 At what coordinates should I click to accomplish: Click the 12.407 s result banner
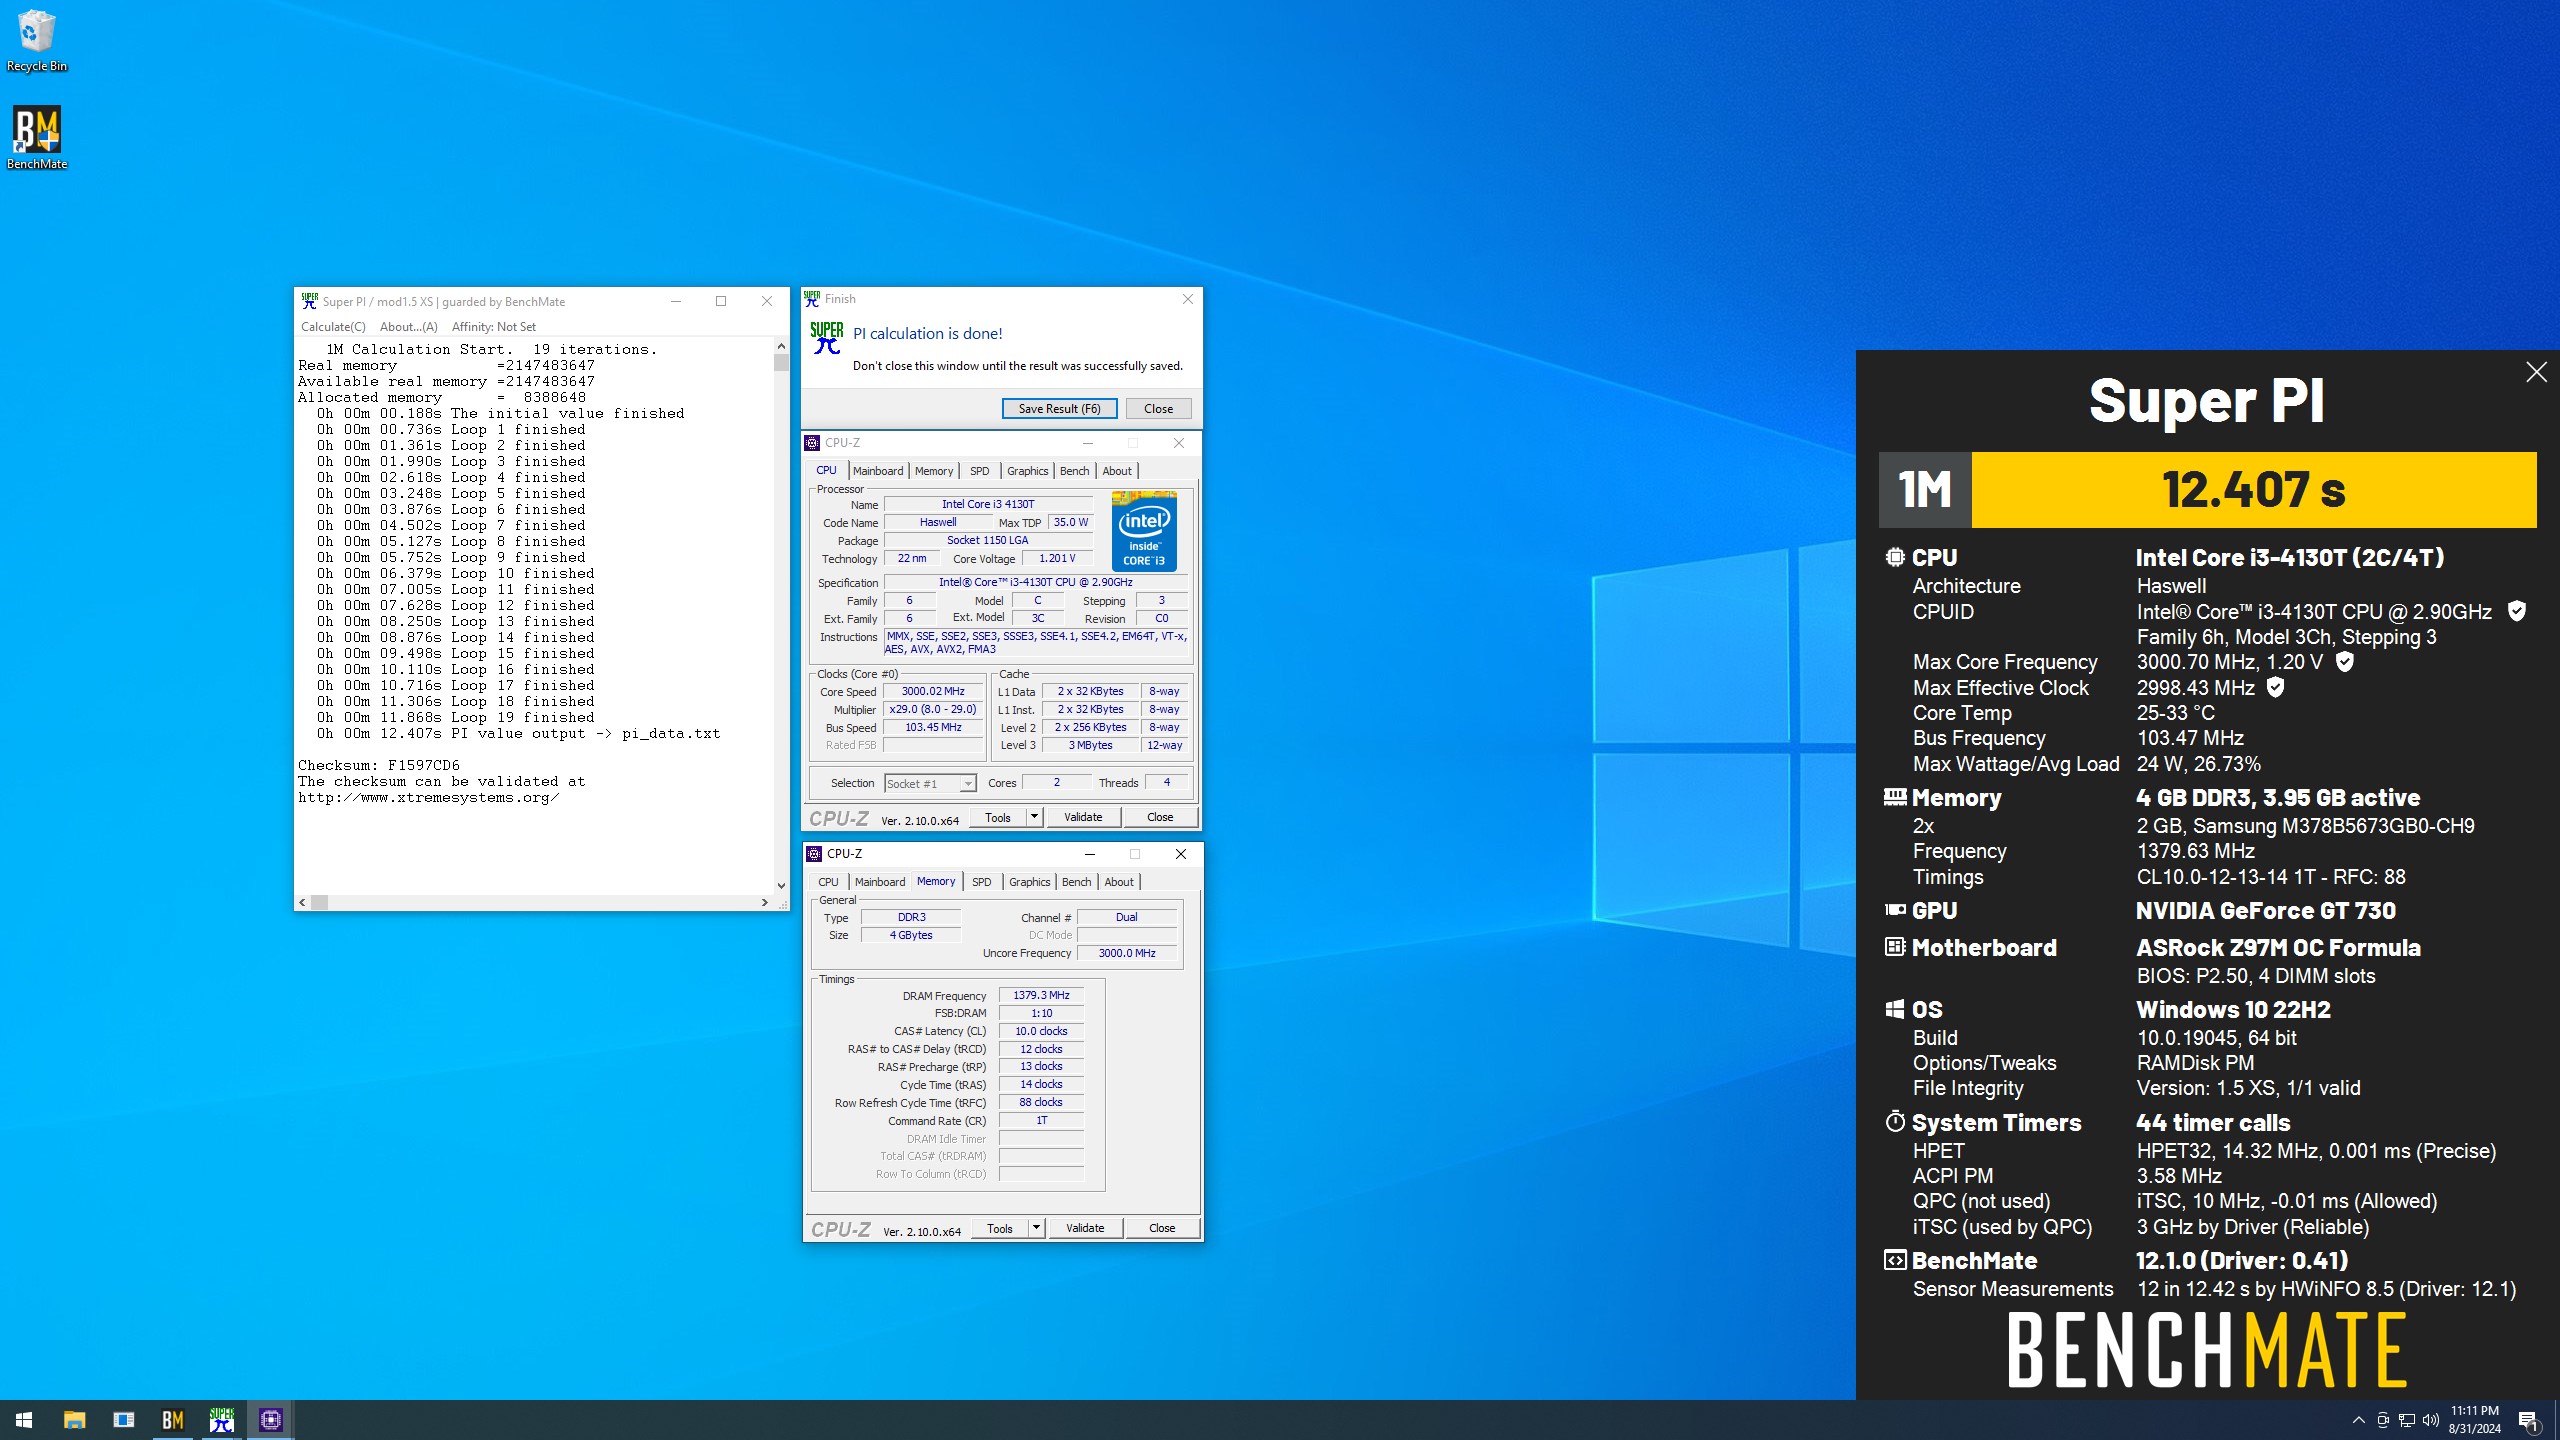click(2253, 490)
